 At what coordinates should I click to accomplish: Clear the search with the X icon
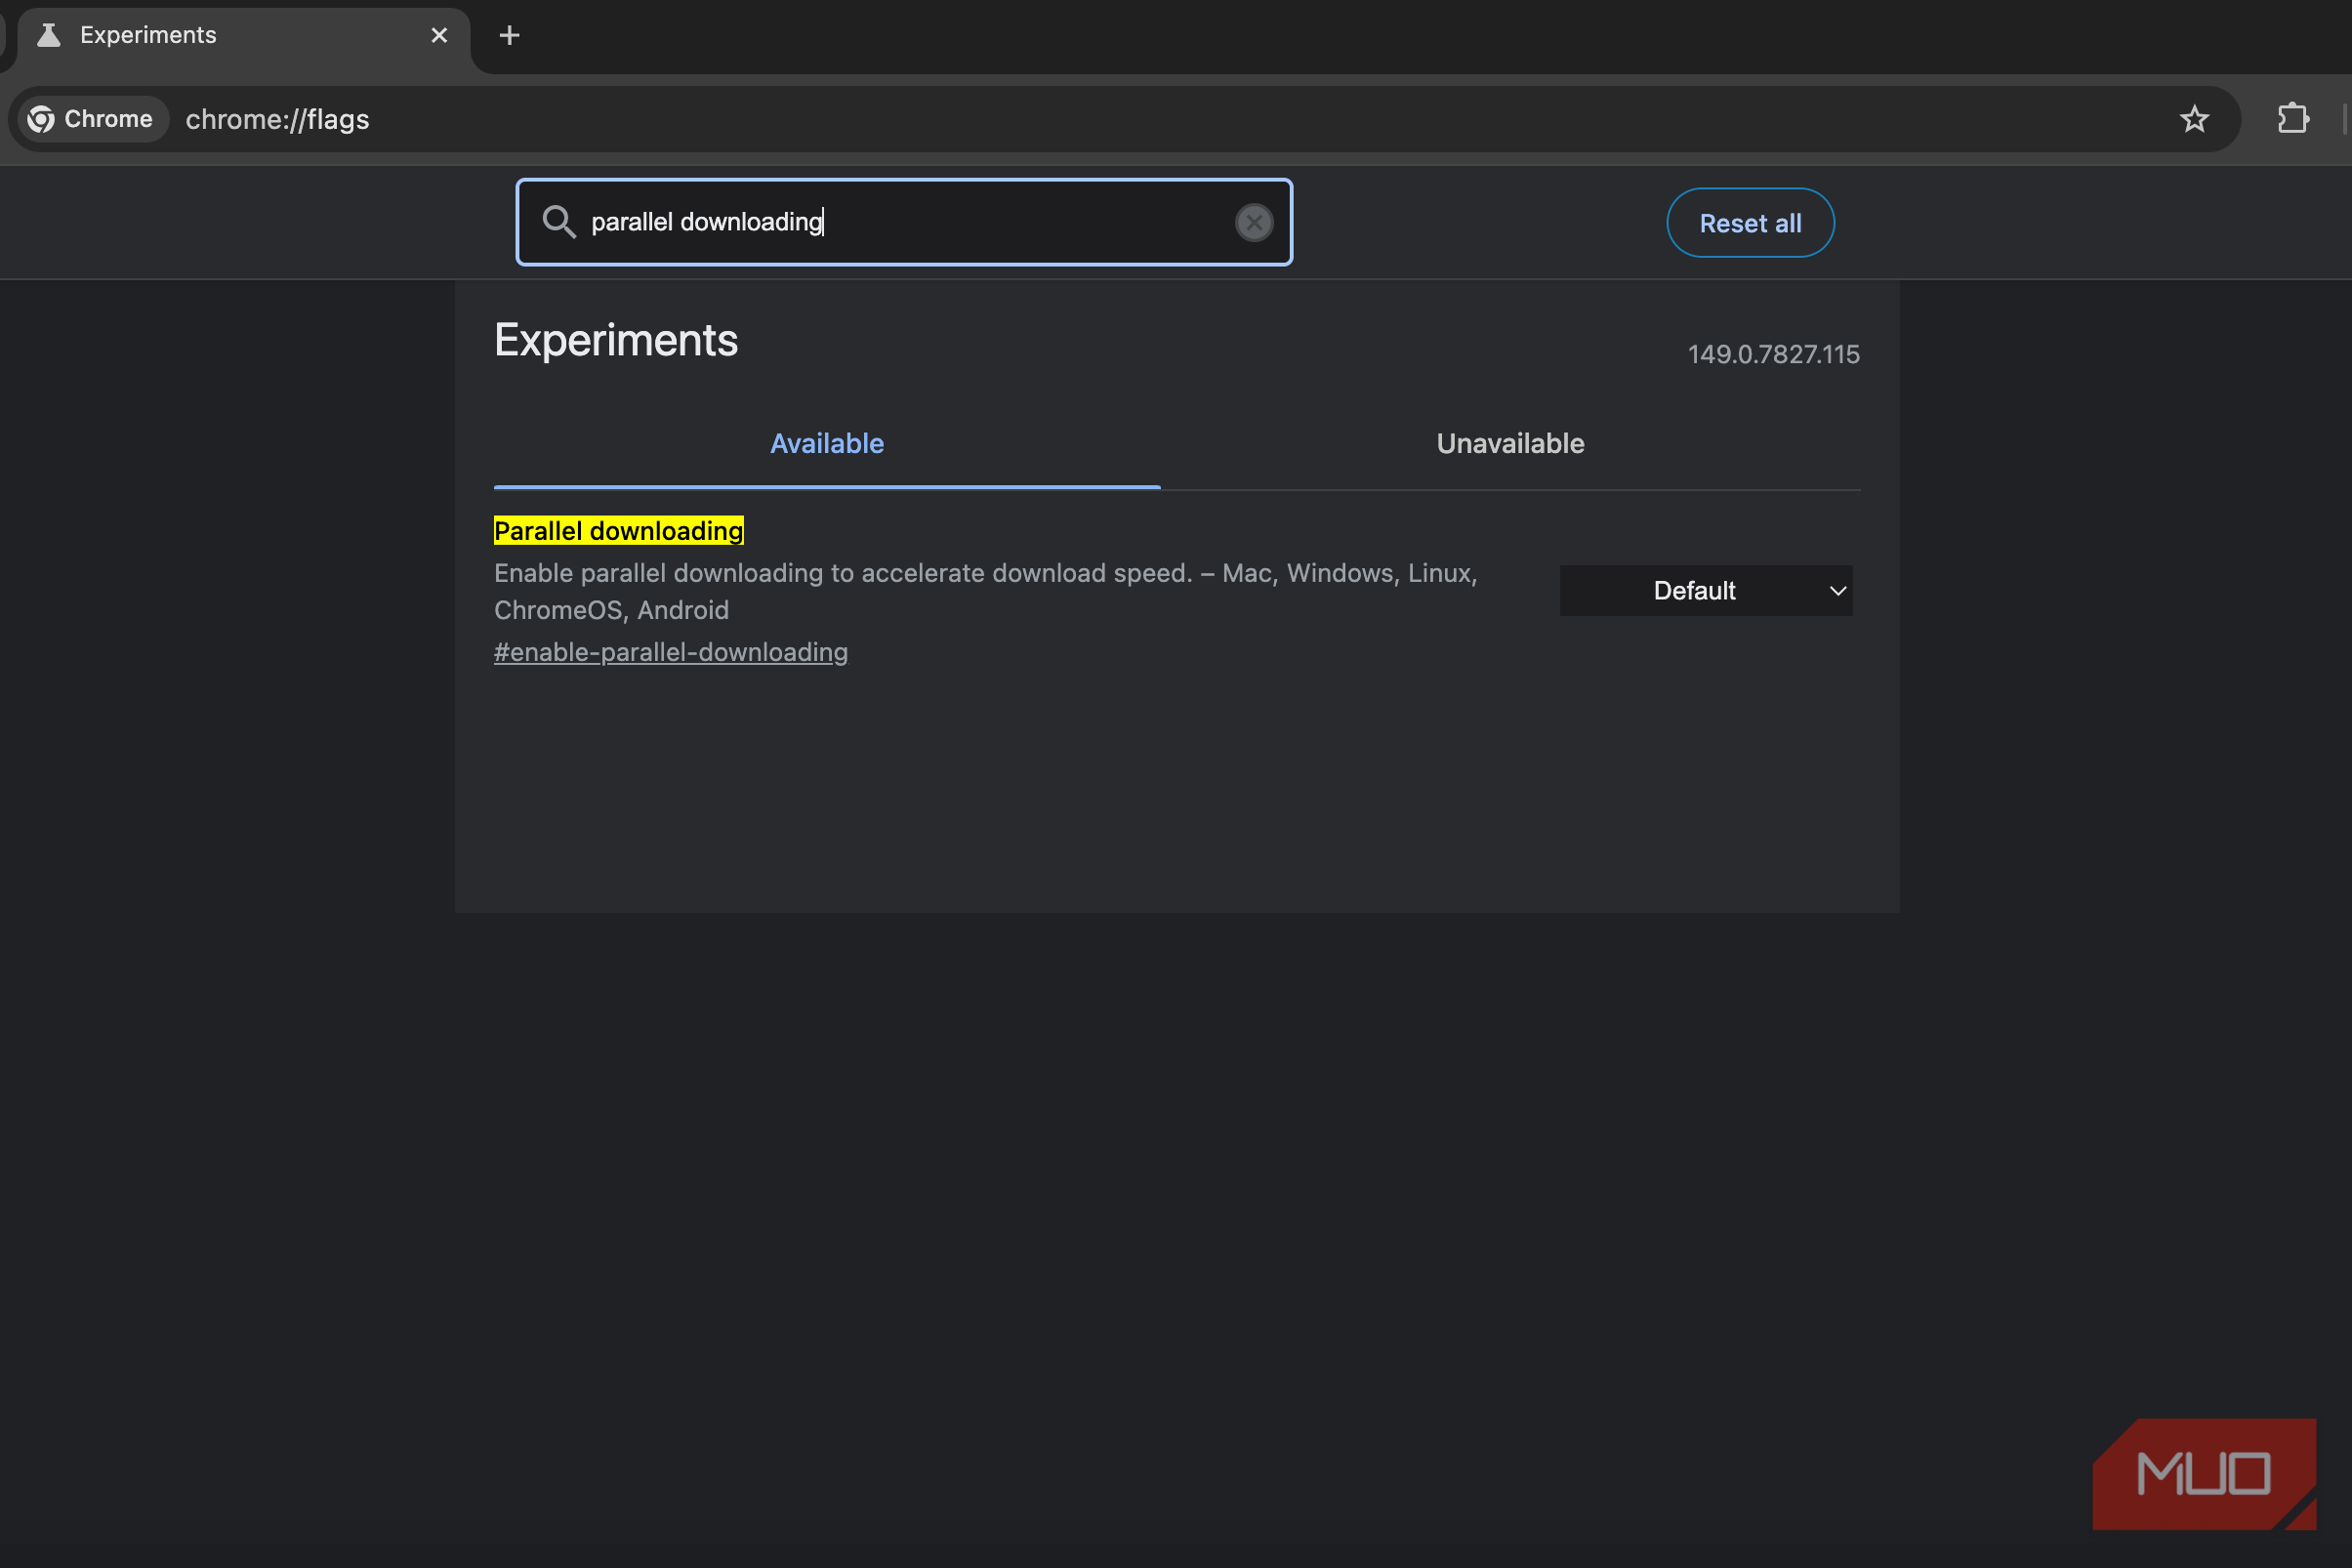(x=1254, y=222)
